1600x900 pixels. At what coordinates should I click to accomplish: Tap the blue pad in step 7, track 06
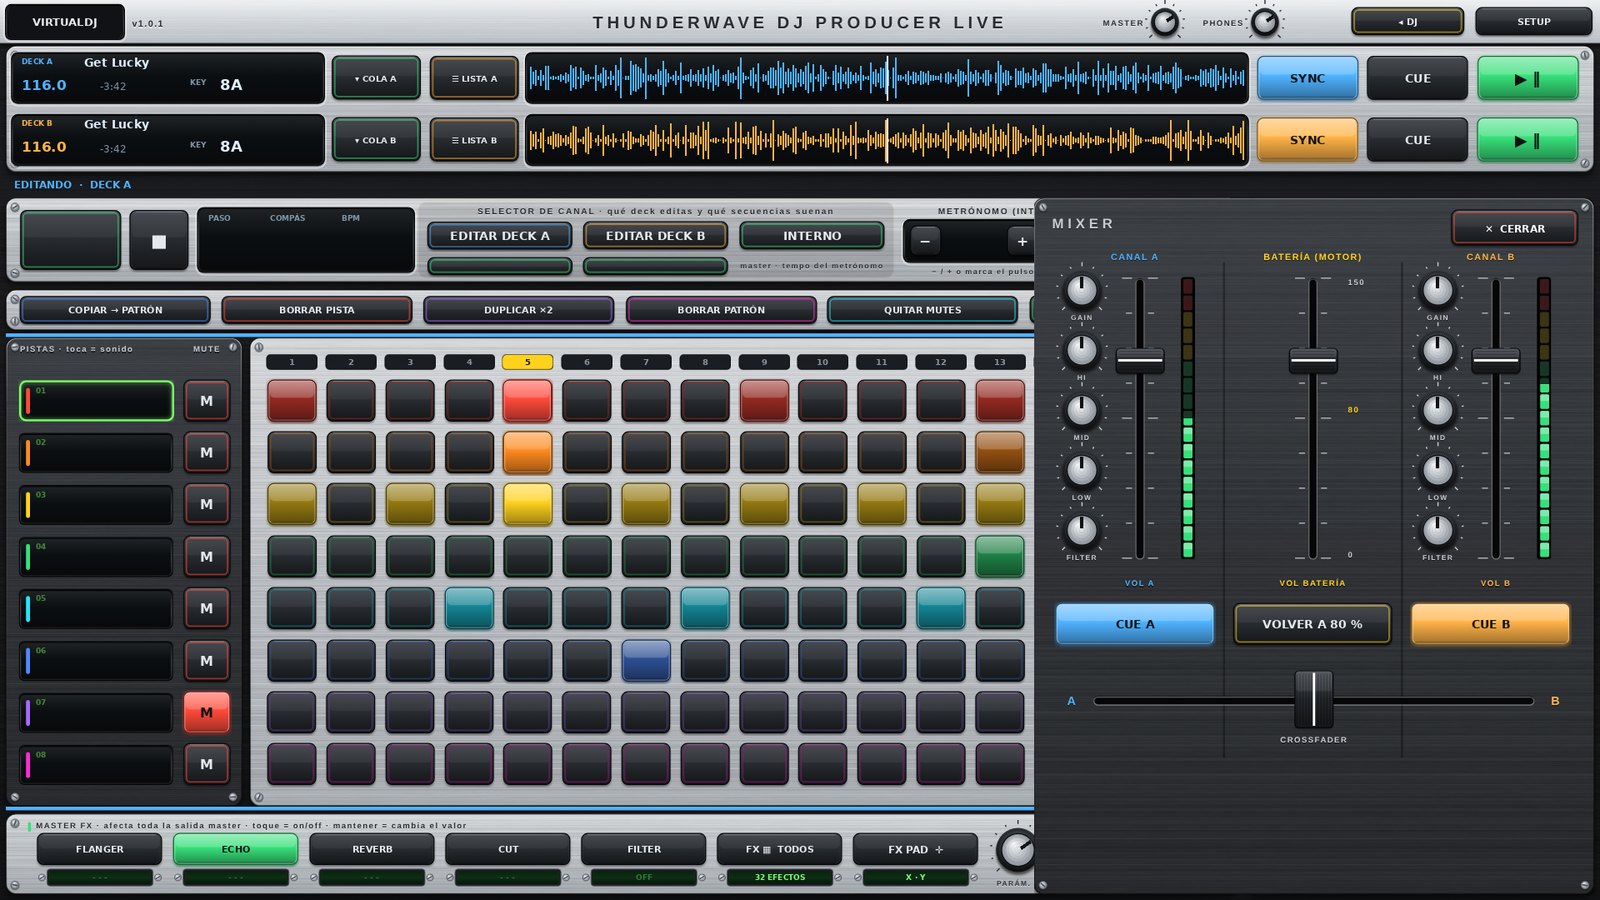646,660
